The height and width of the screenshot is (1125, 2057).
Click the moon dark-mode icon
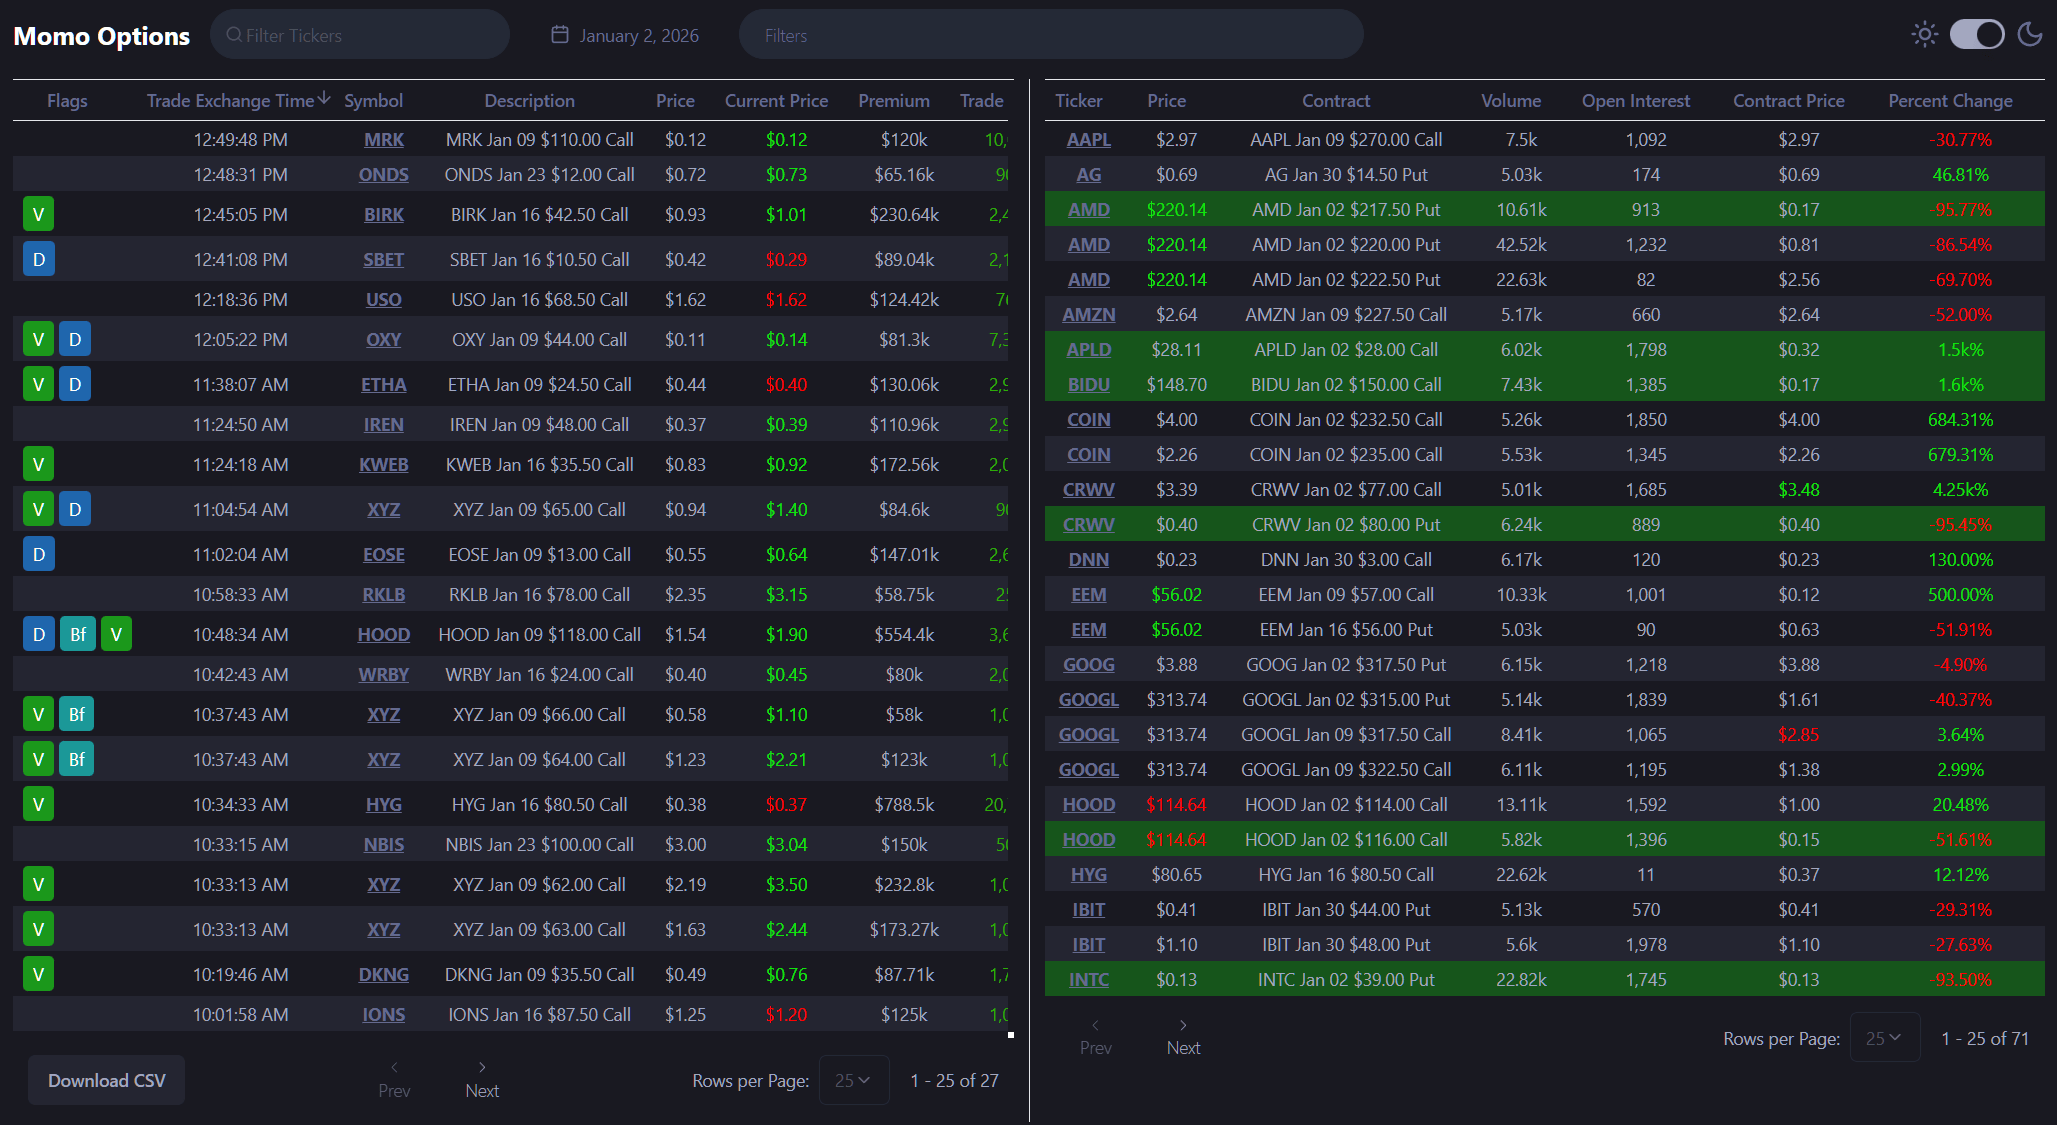point(2030,35)
